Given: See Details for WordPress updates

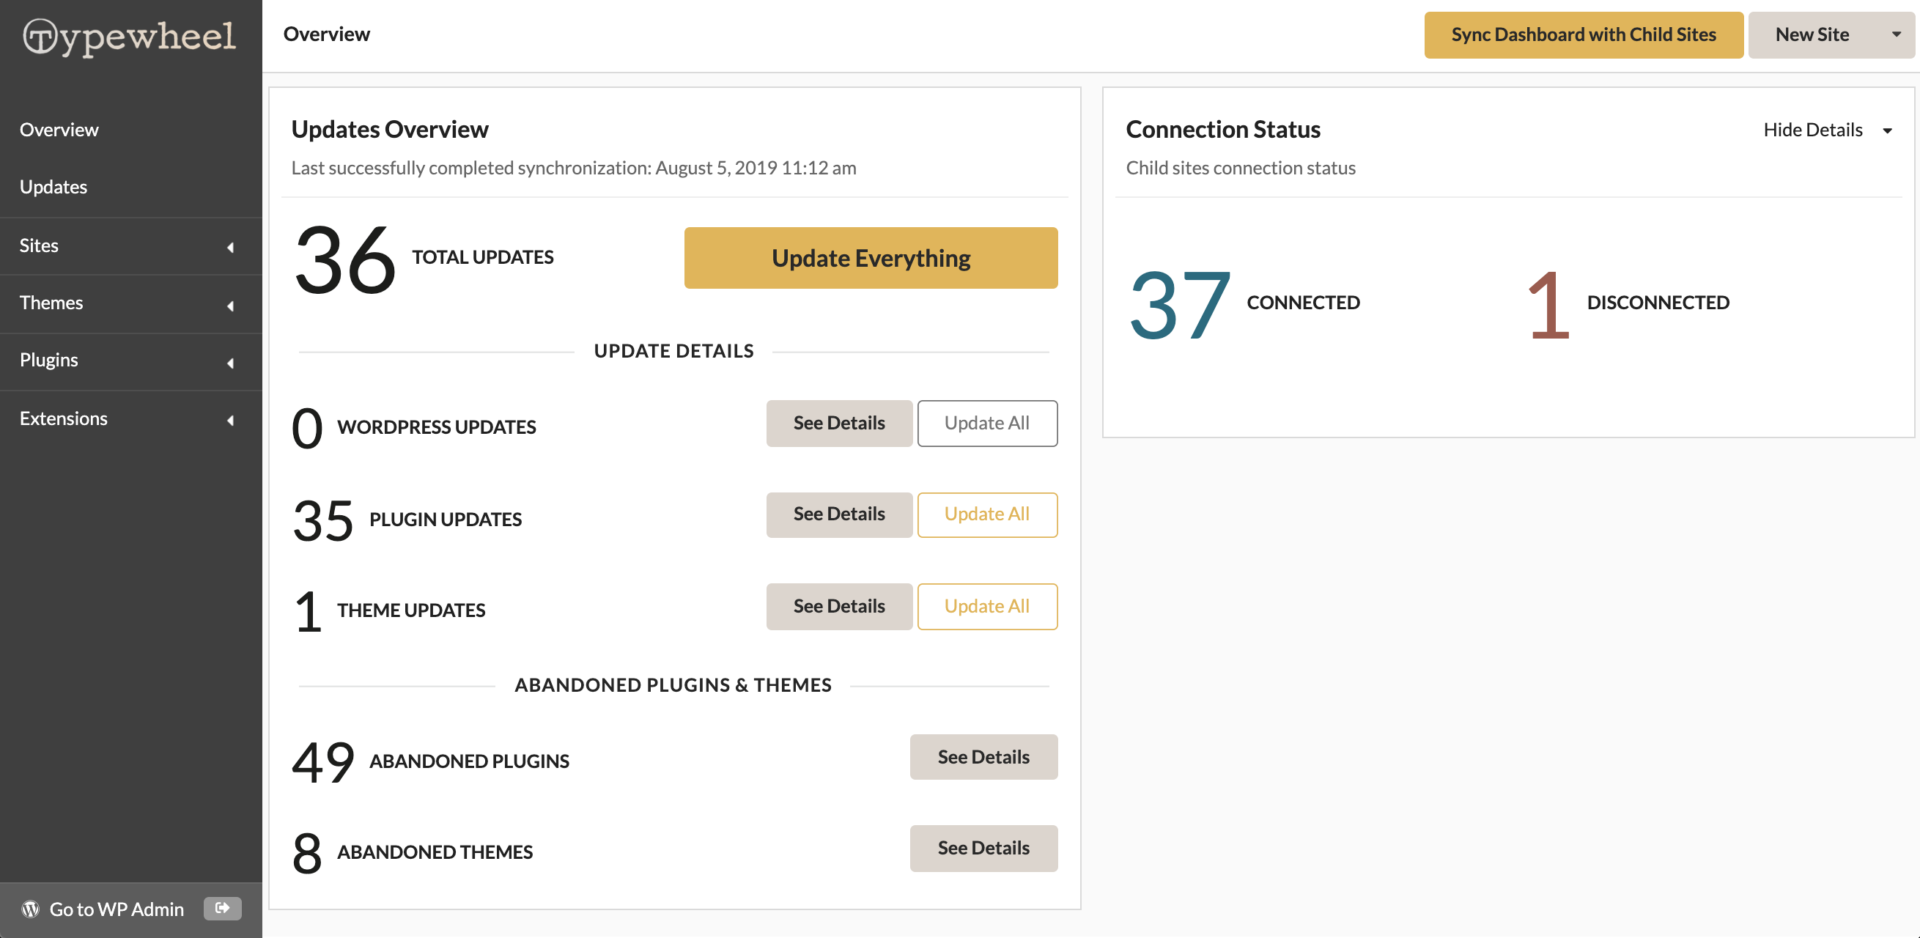Looking at the screenshot, I should 839,423.
